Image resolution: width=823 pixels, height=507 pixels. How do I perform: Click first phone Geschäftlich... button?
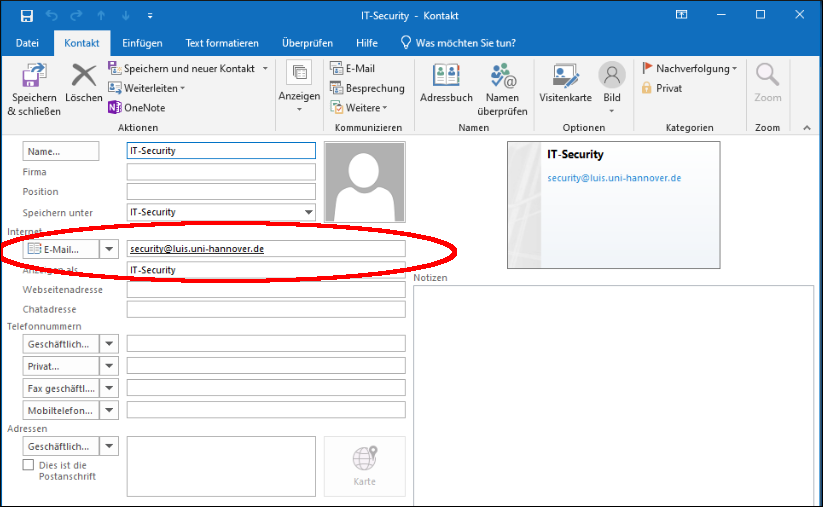(x=60, y=344)
